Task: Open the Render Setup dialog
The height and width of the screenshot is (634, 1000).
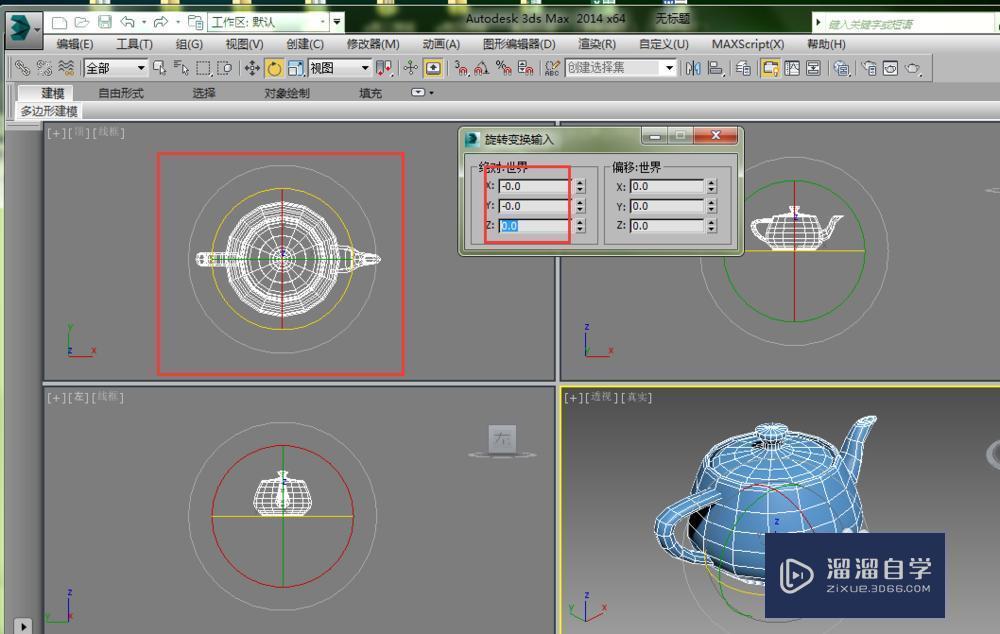Action: [x=869, y=67]
